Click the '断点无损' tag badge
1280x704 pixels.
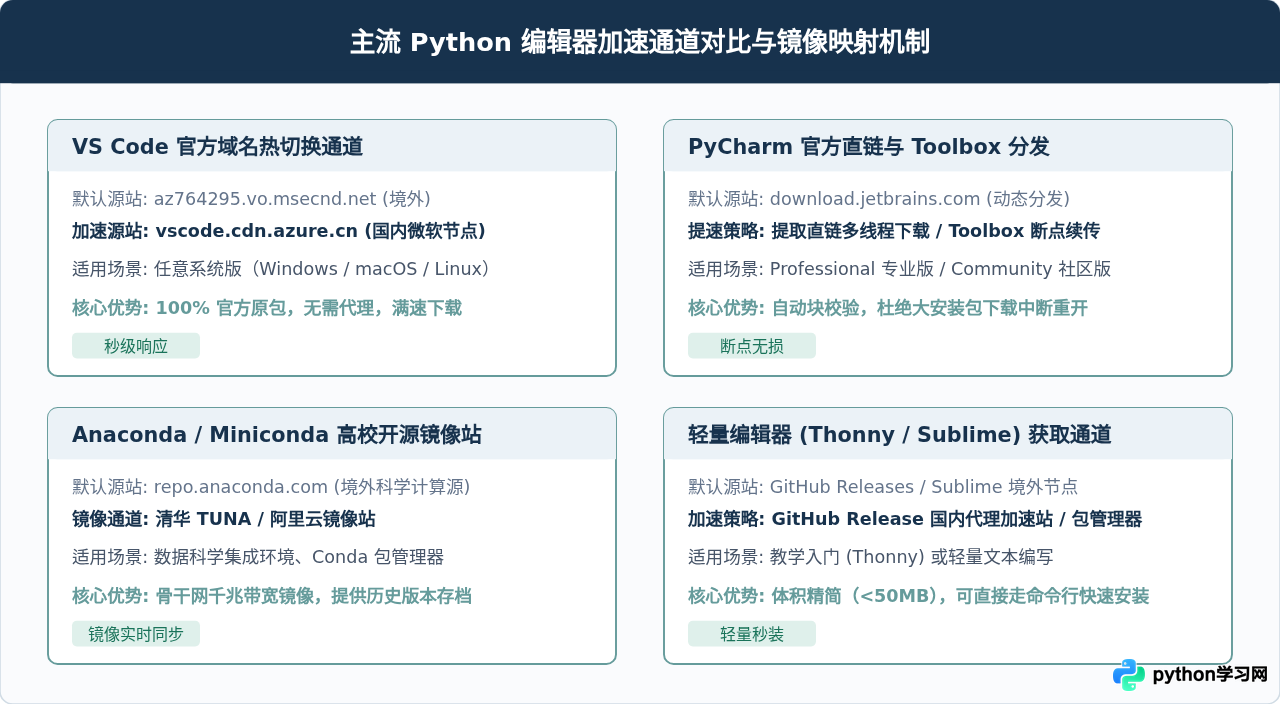click(x=752, y=346)
